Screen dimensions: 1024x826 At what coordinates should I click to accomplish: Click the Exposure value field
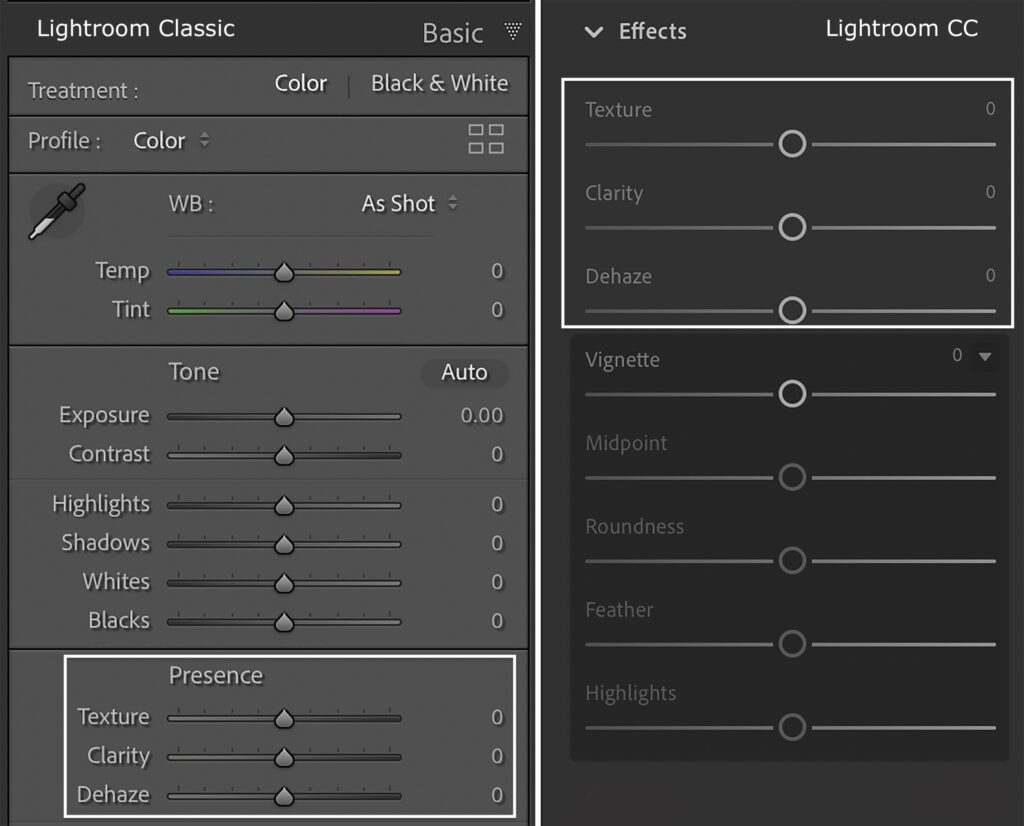tap(481, 416)
